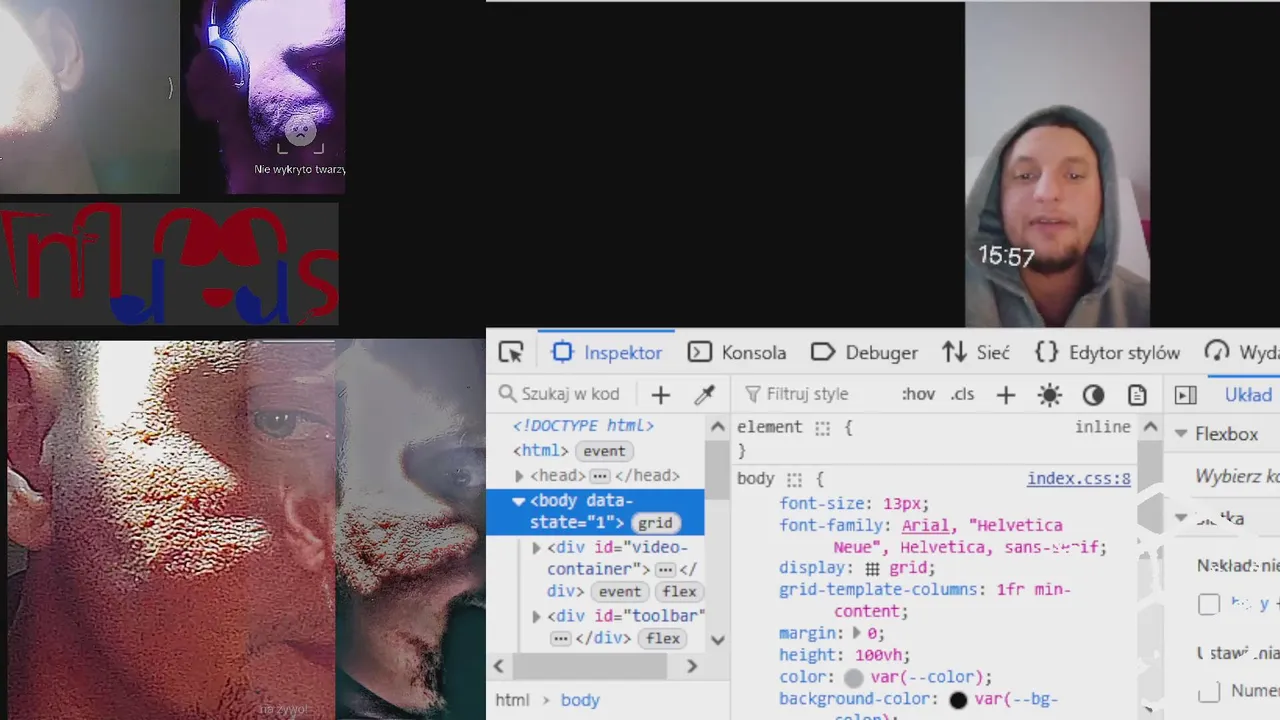
Task: Click the horizontal scrollbar right arrow
Action: 692,666
